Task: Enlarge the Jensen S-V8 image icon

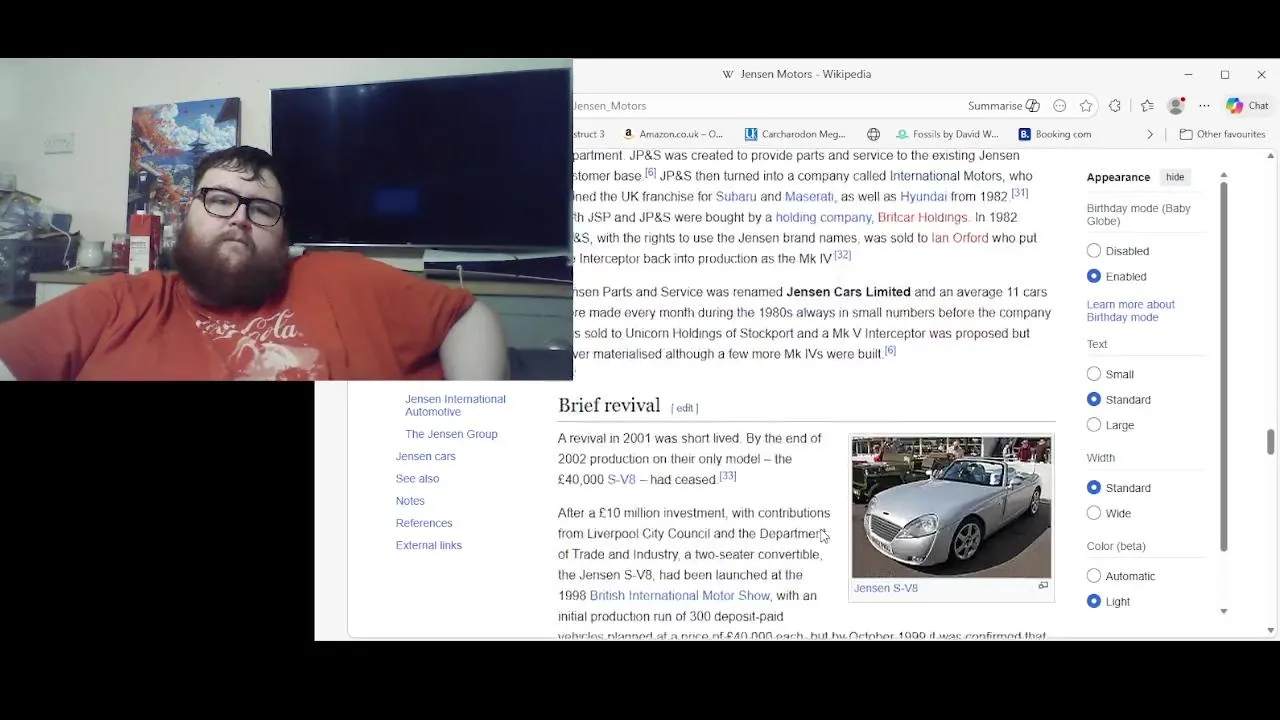Action: coord(1043,586)
